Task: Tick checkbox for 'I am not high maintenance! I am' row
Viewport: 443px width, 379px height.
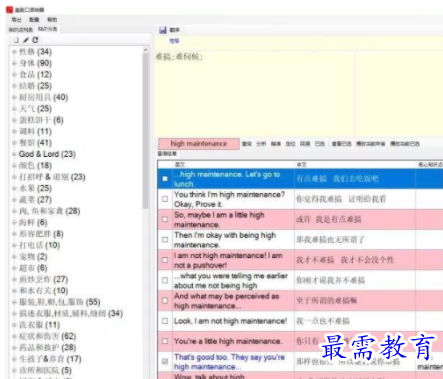Action: click(165, 260)
